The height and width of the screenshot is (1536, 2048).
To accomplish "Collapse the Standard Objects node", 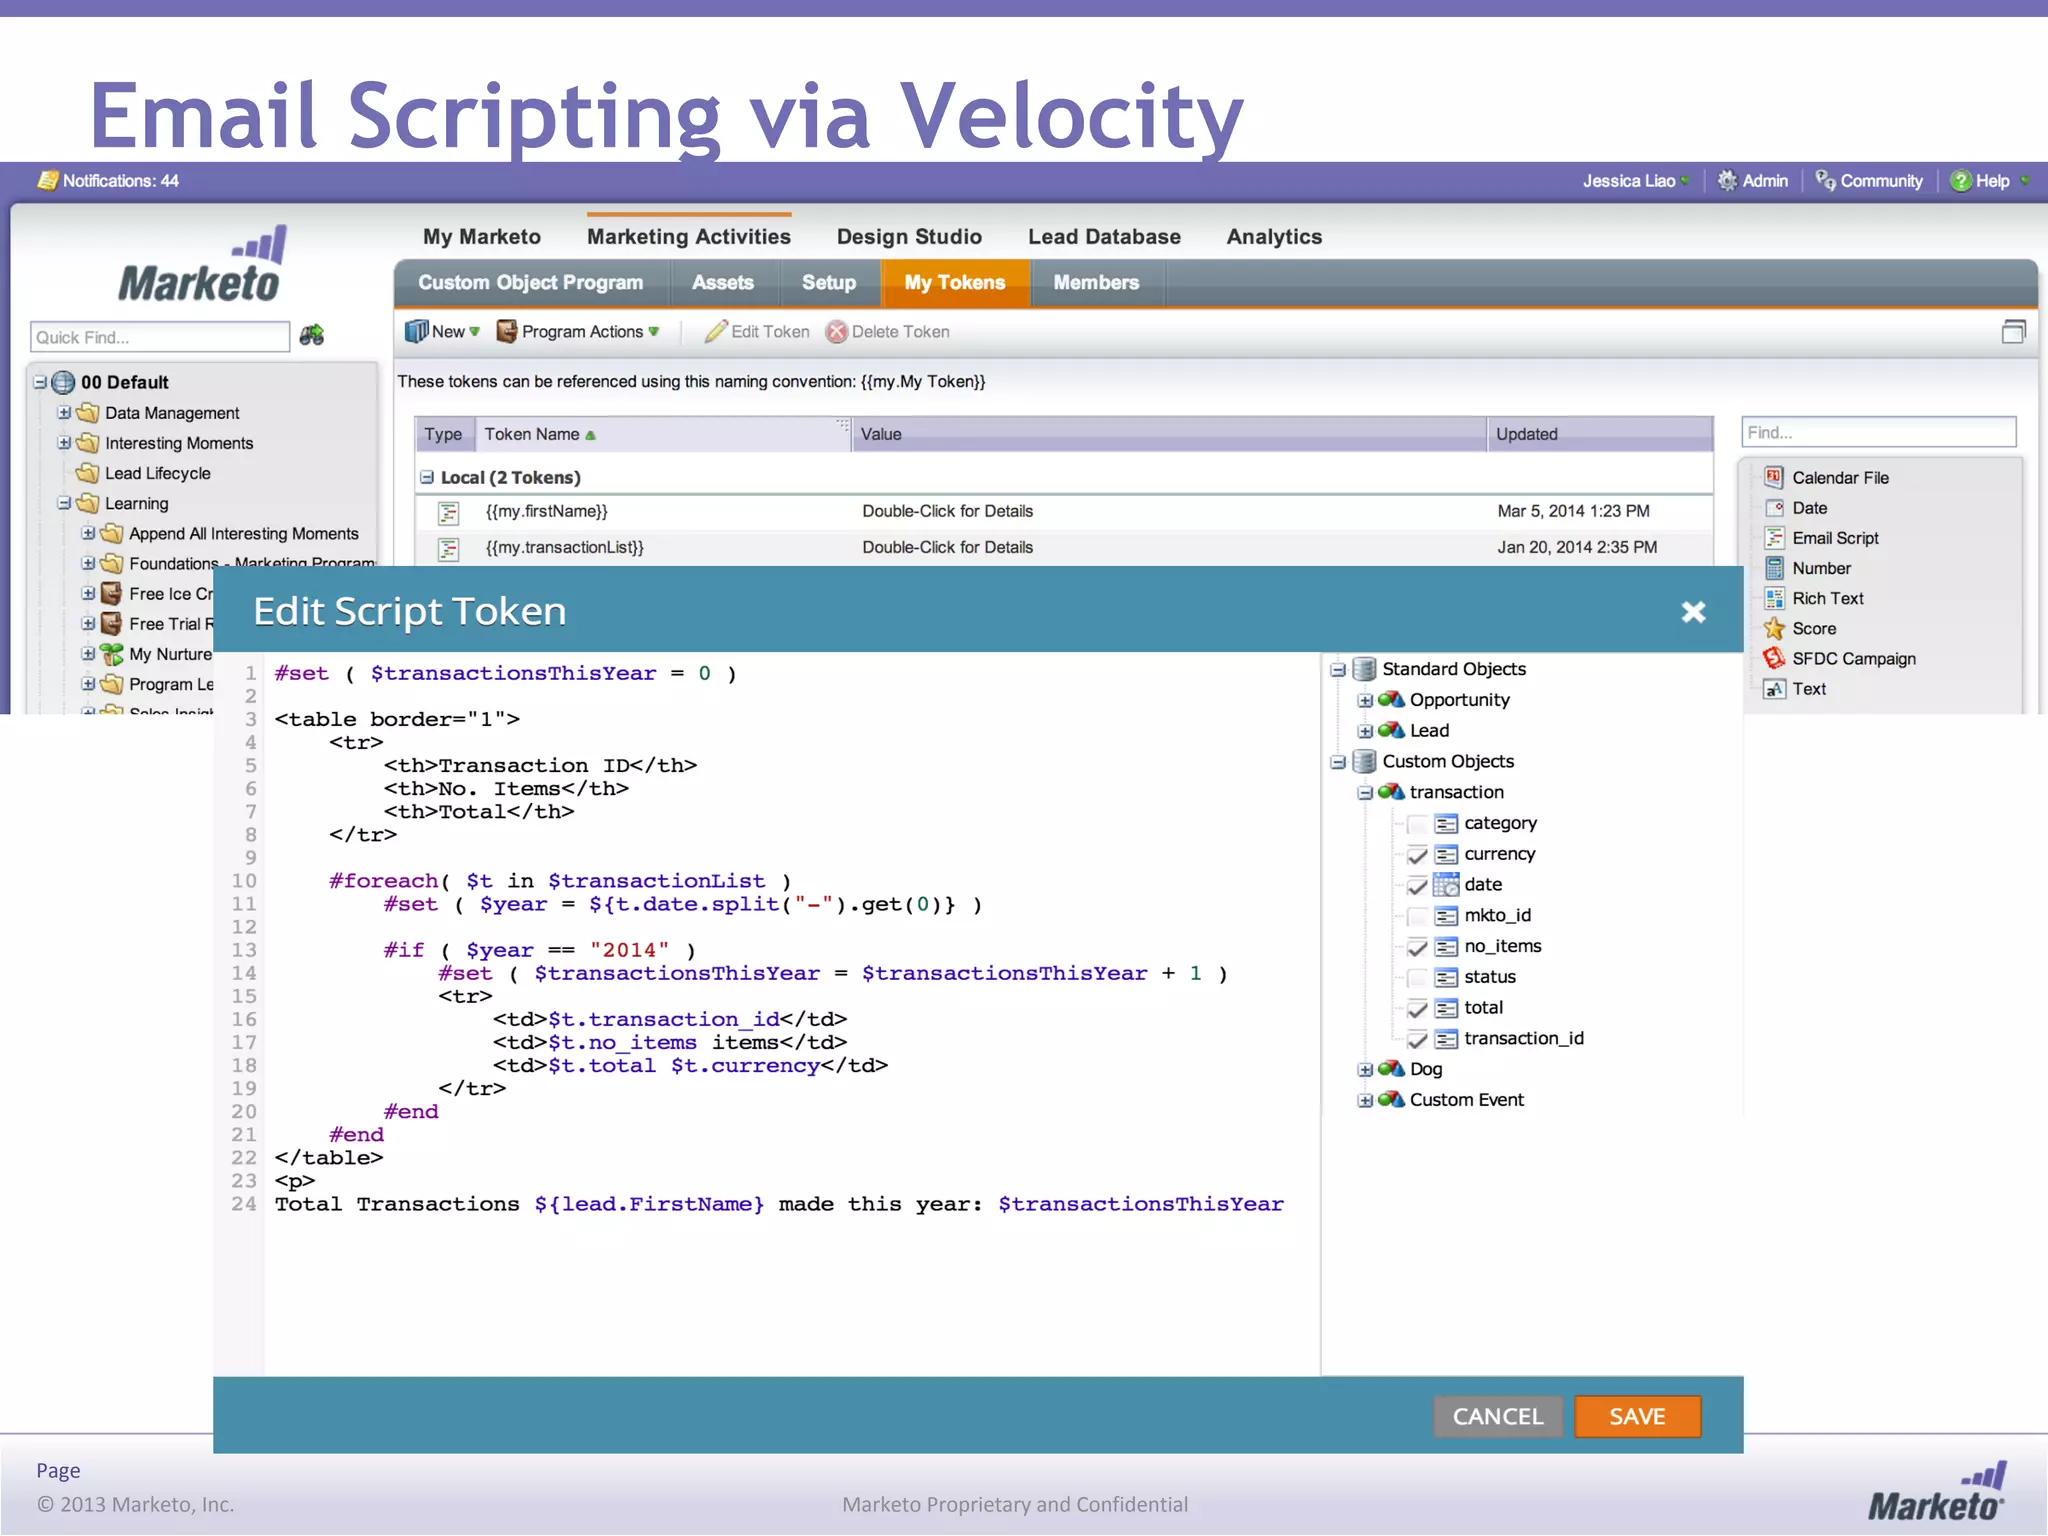I will [1338, 670].
